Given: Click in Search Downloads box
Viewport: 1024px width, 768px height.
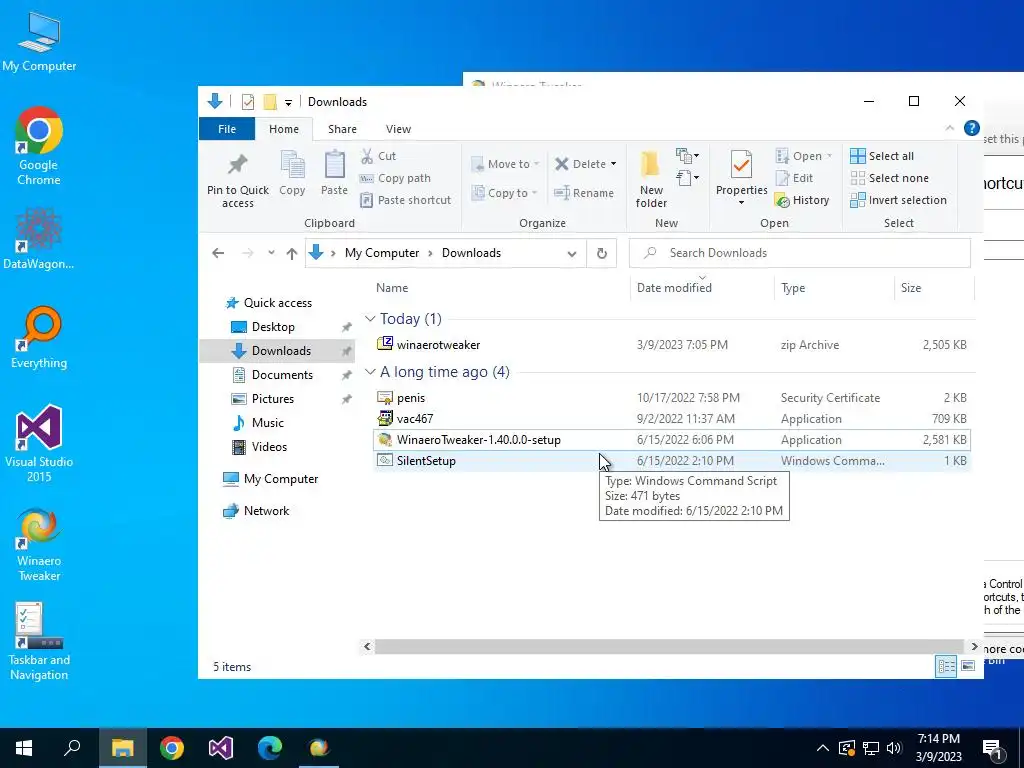Looking at the screenshot, I should [x=799, y=253].
